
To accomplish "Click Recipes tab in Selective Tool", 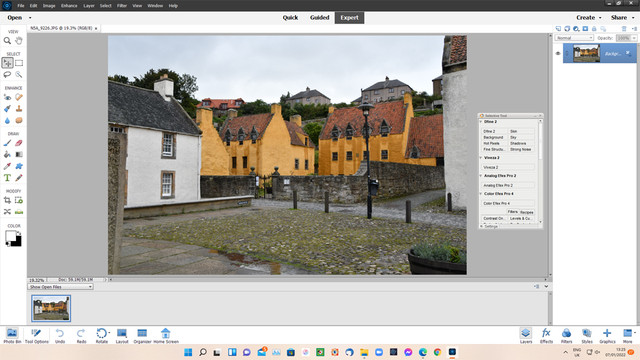I will (527, 212).
